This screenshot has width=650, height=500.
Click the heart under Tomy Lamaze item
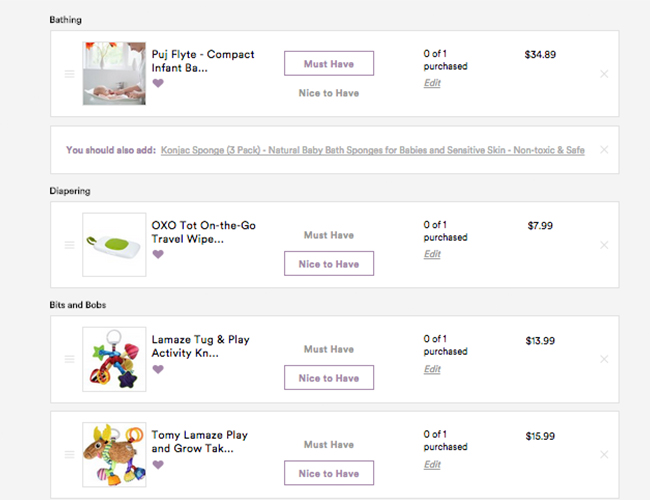[x=158, y=464]
